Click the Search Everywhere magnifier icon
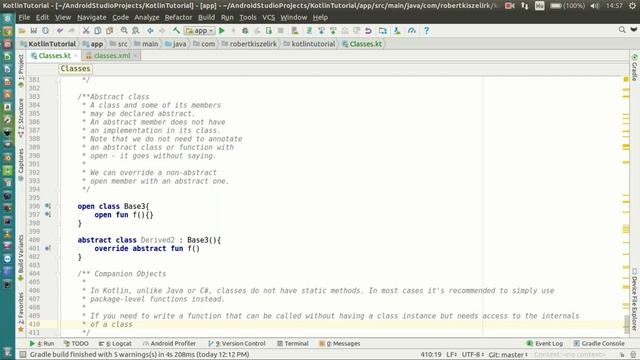Viewport: 640px width, 360px height. pos(622,29)
